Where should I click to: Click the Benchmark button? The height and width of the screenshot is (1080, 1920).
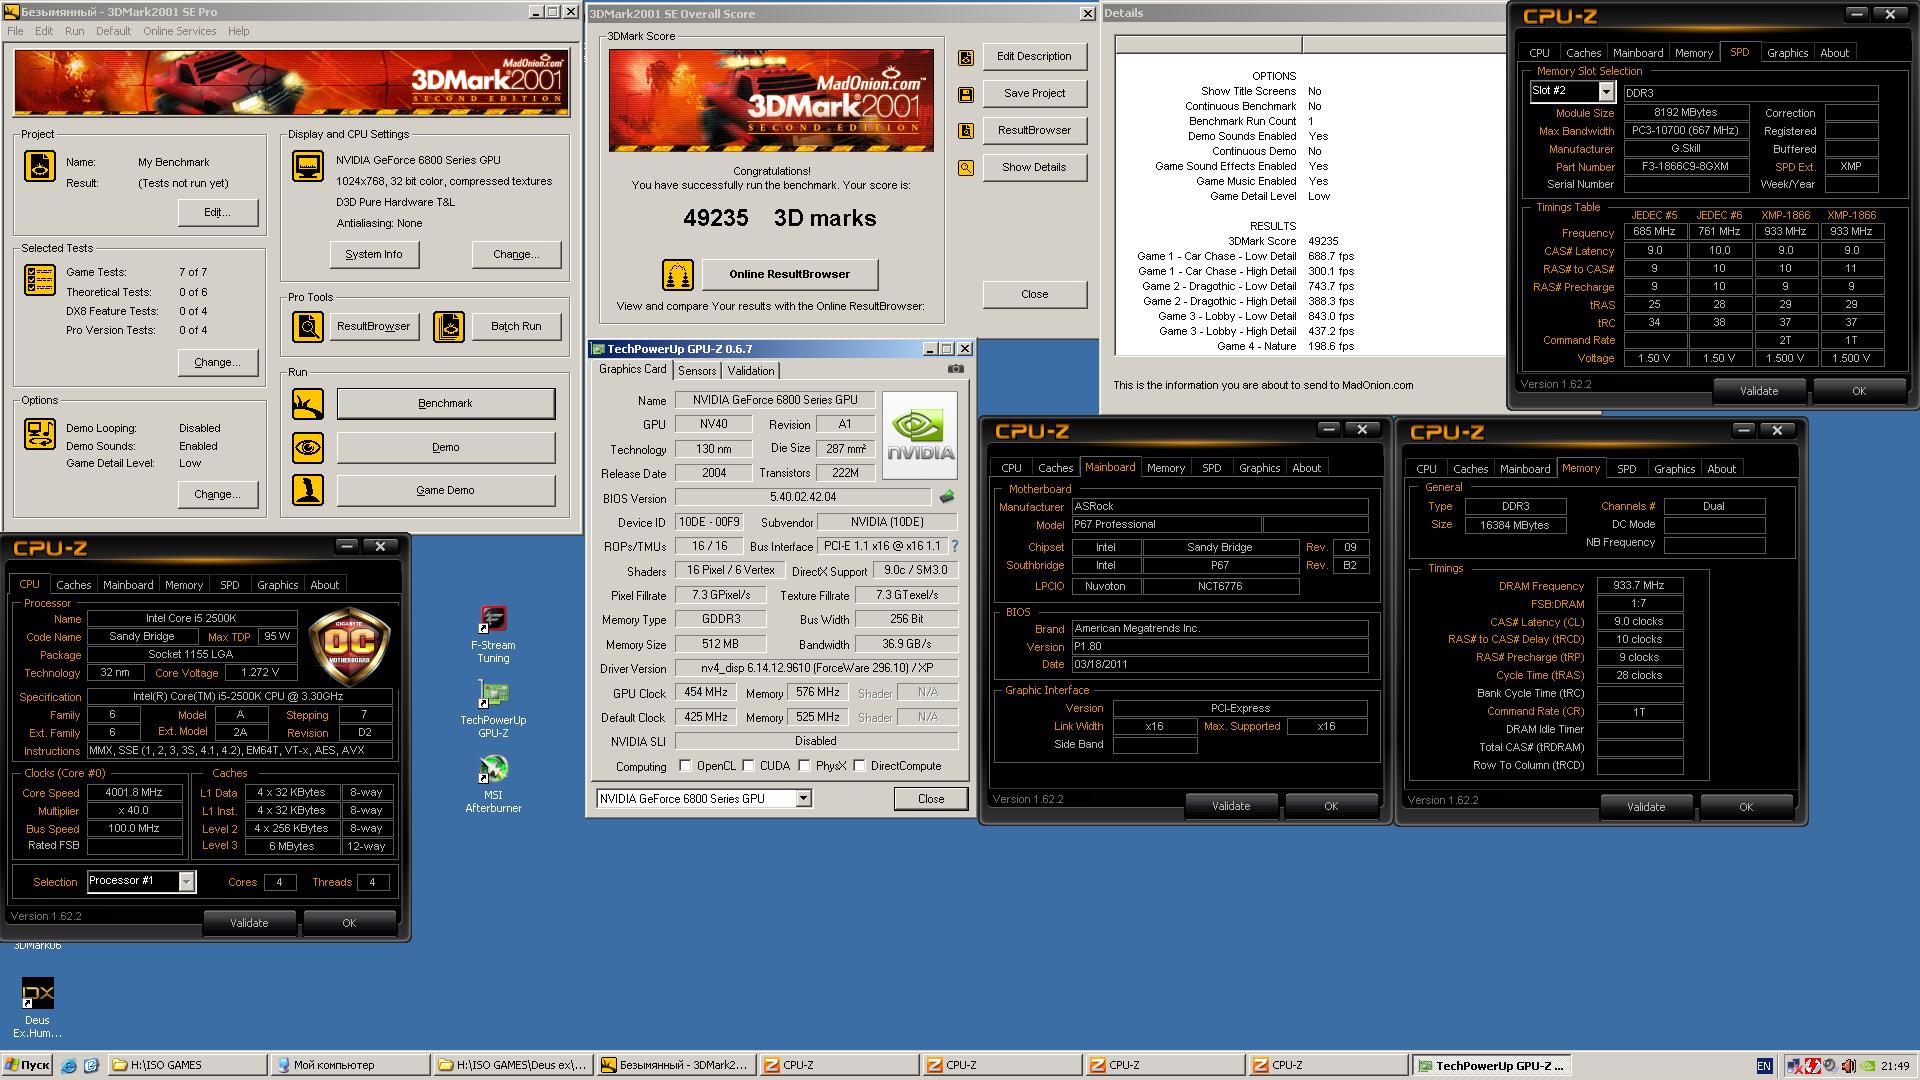pos(446,403)
